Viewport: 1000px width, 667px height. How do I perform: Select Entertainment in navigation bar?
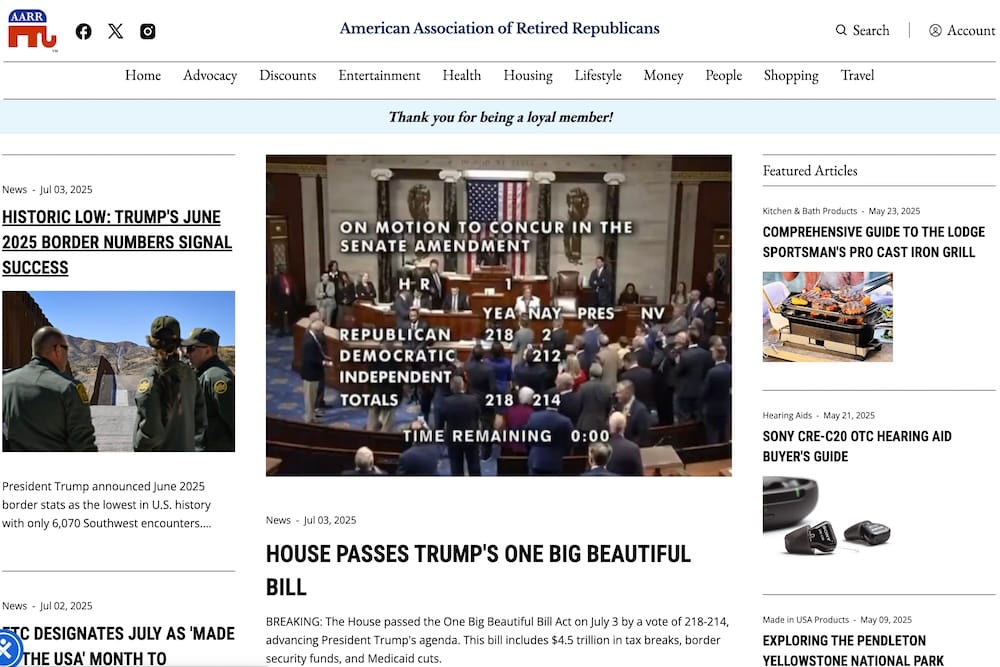pos(379,75)
